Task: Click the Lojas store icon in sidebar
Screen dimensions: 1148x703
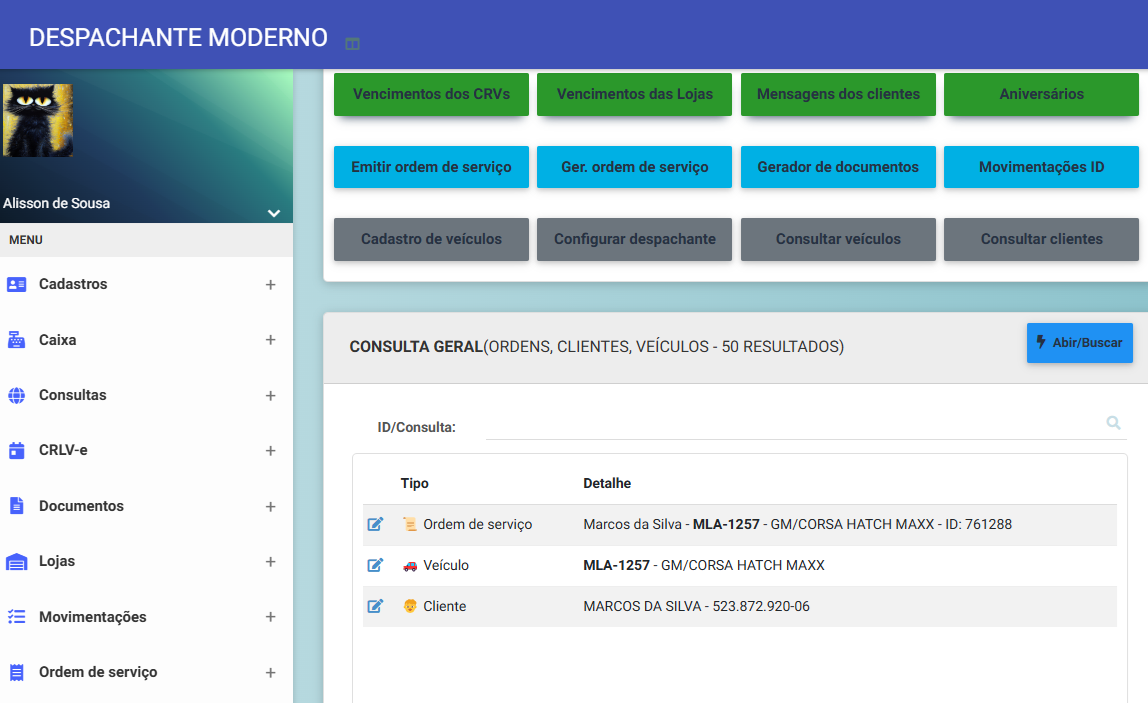Action: (16, 562)
